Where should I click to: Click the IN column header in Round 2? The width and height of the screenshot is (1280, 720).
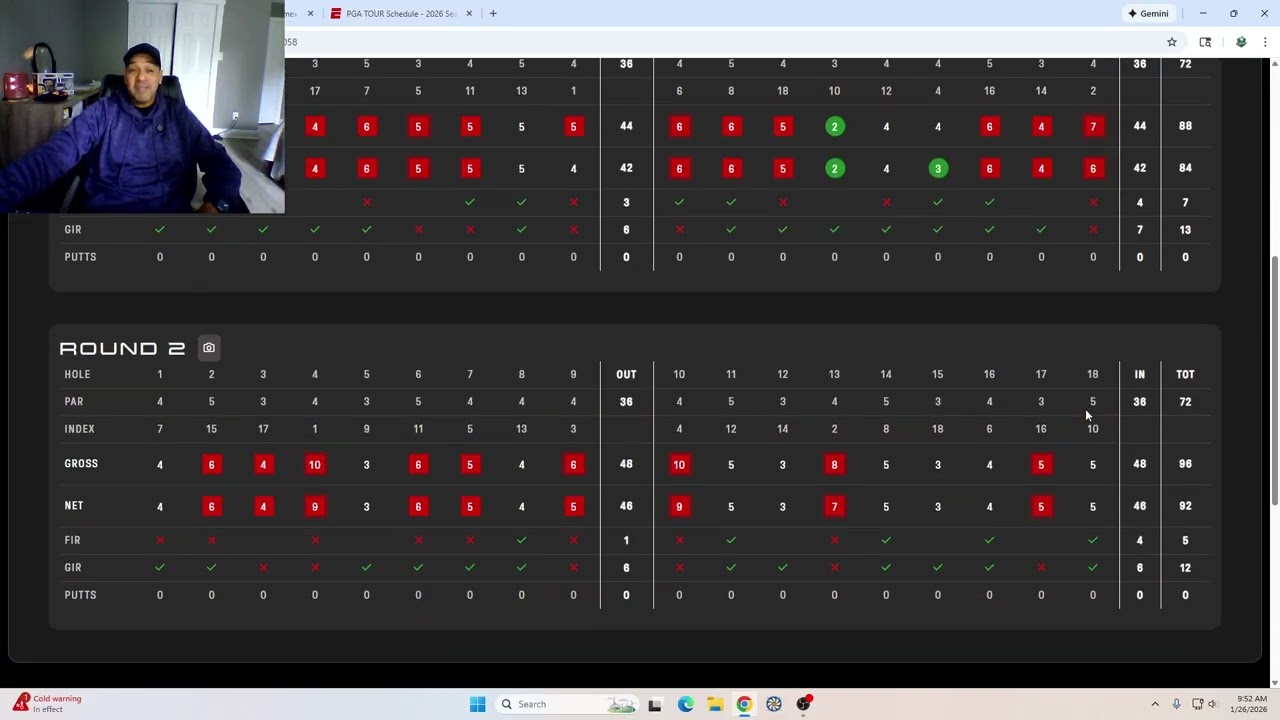pos(1139,374)
